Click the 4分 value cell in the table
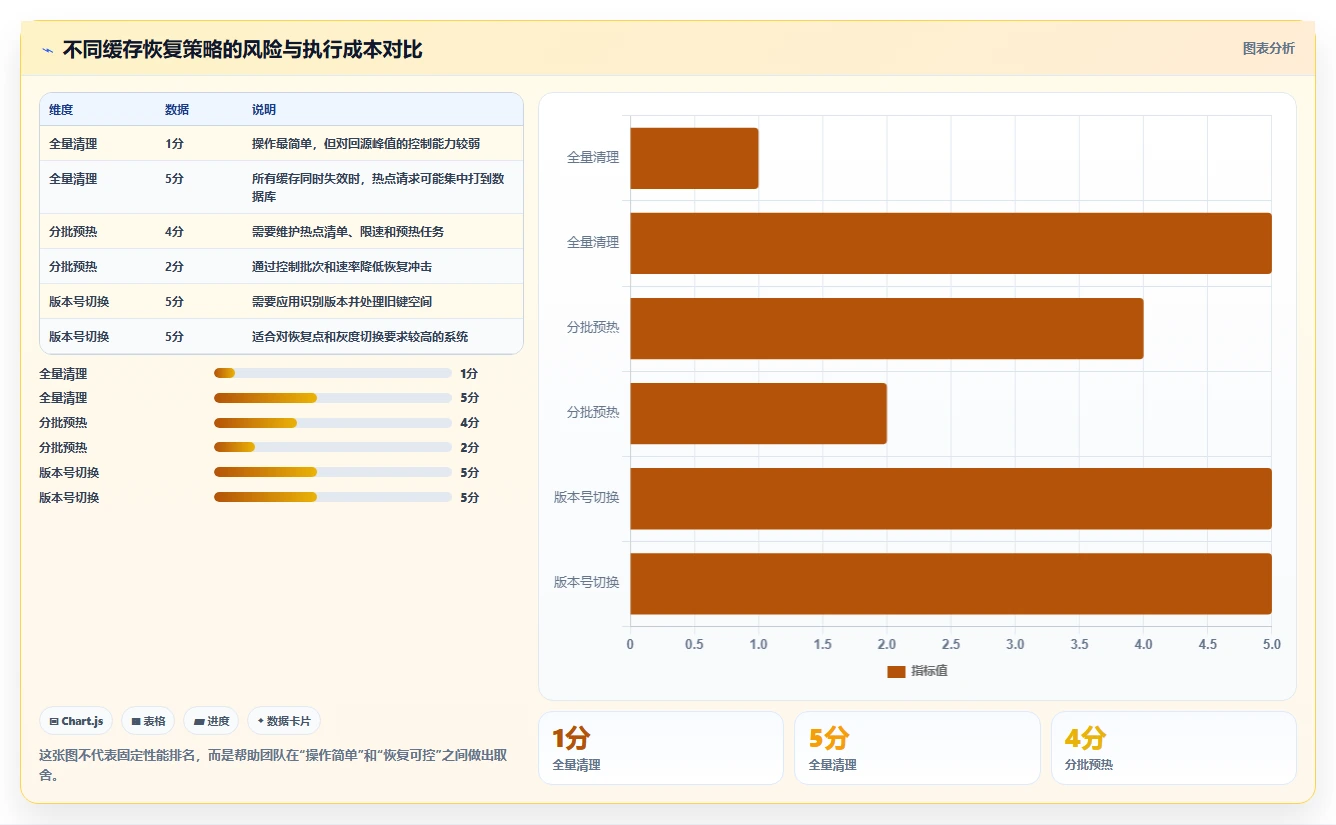The image size is (1336, 825). pyautogui.click(x=174, y=231)
